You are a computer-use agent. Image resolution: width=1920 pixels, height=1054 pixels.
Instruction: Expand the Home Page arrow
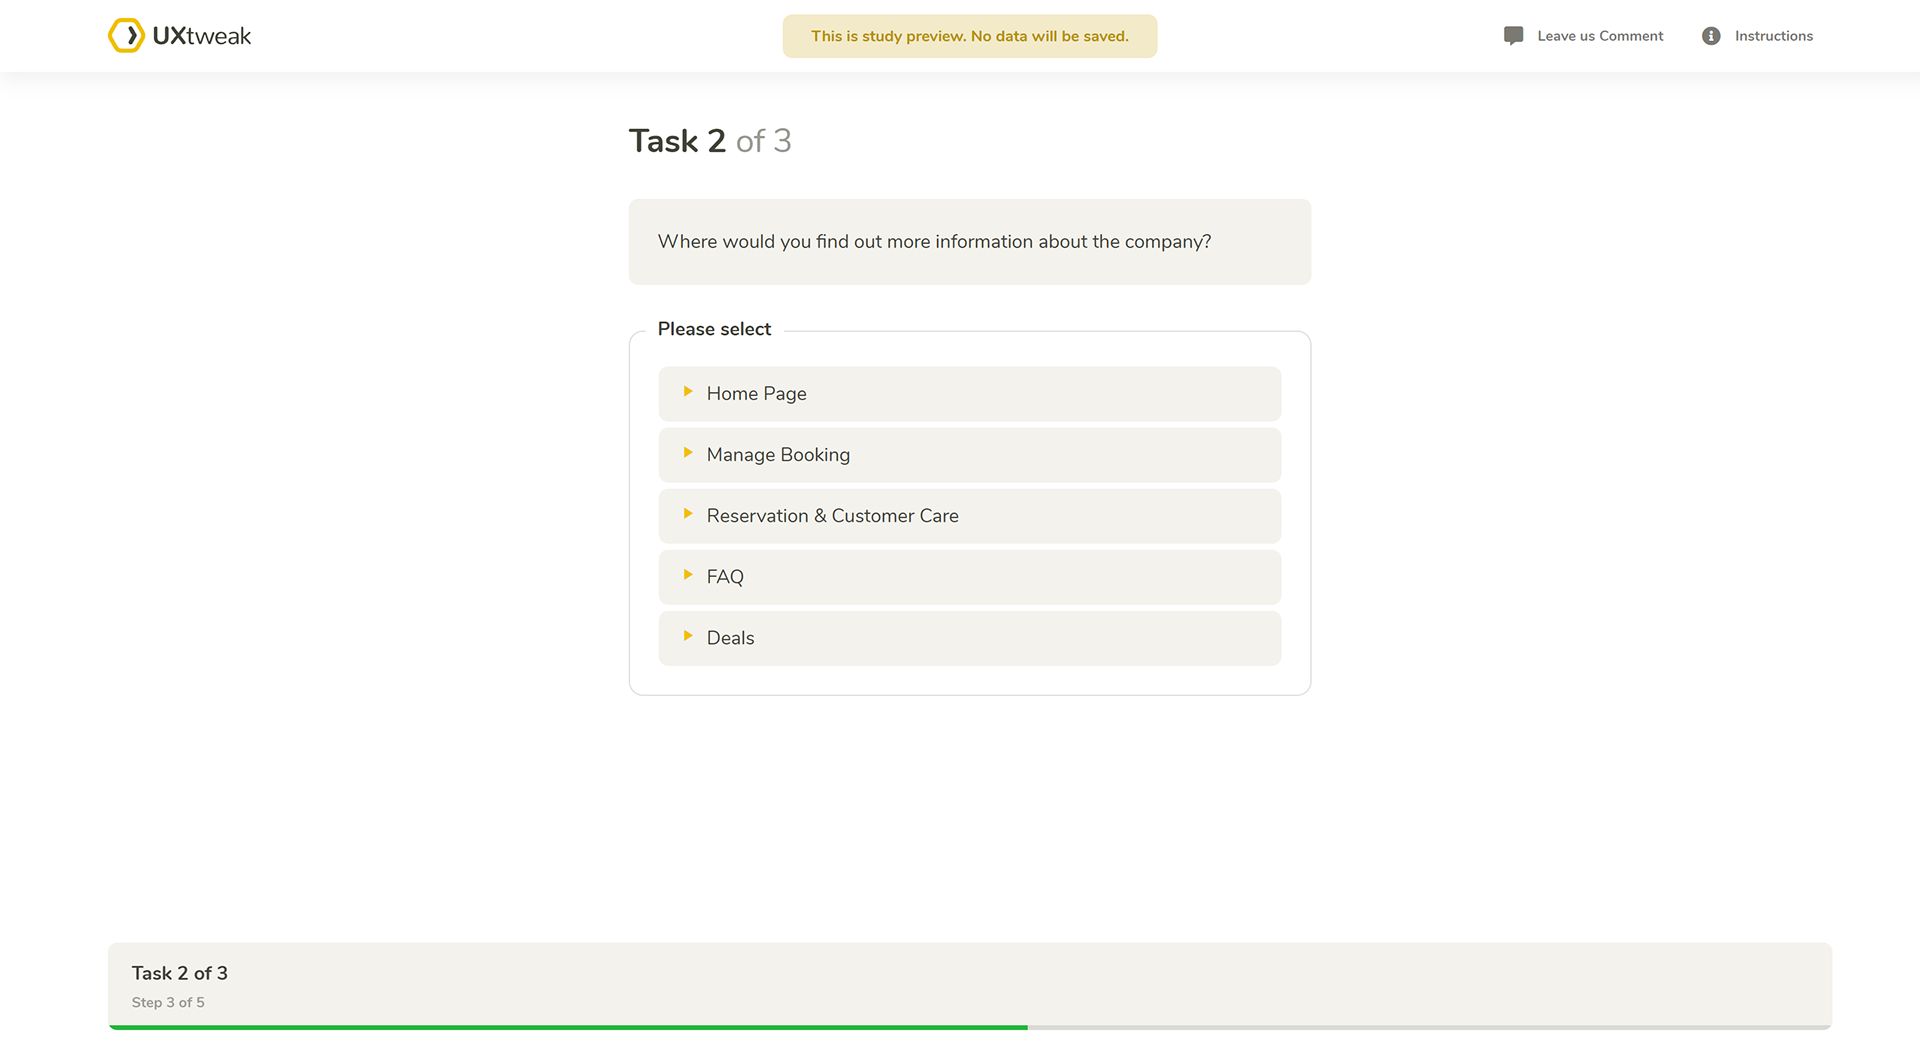[688, 392]
